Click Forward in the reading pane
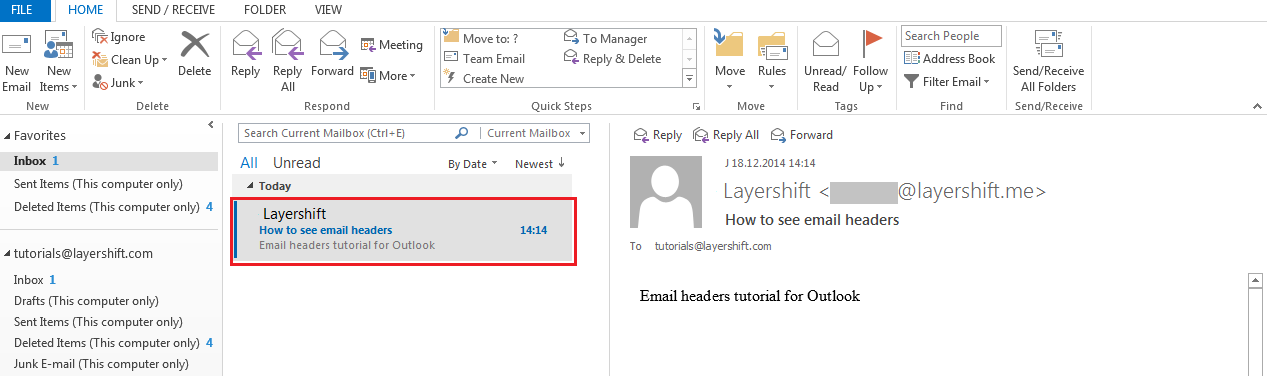The height and width of the screenshot is (376, 1267). tap(801, 135)
